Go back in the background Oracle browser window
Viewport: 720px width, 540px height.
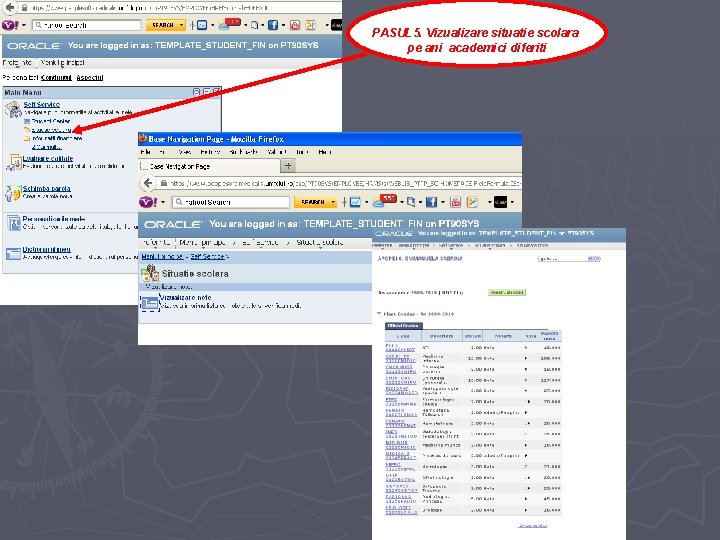(10, 8)
